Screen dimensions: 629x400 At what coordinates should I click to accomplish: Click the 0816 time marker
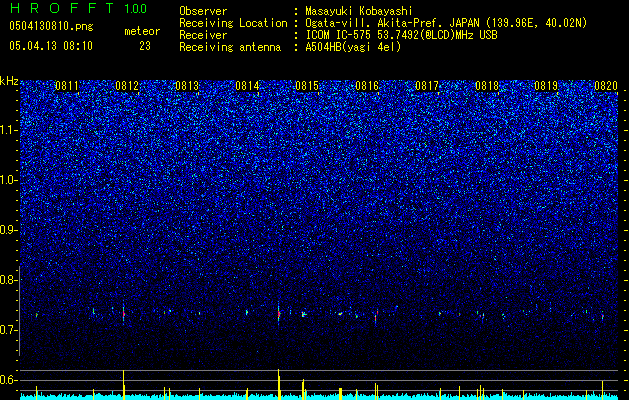pos(367,85)
